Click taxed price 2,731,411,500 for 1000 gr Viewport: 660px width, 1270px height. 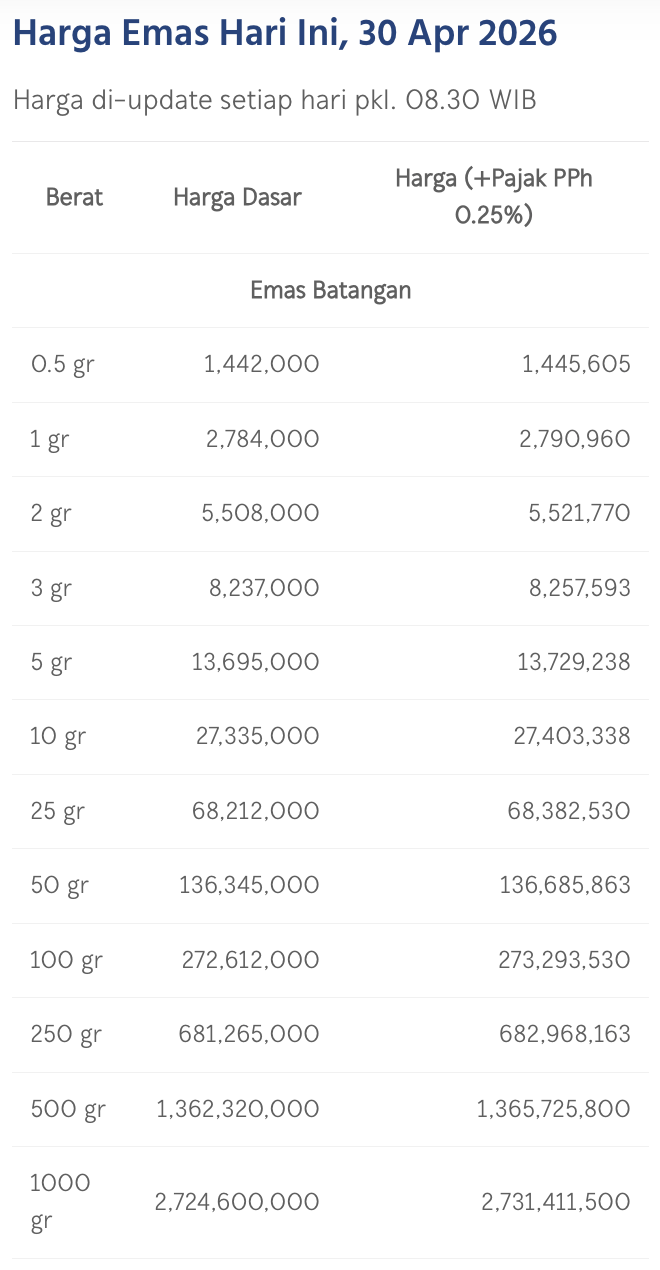click(x=556, y=1202)
